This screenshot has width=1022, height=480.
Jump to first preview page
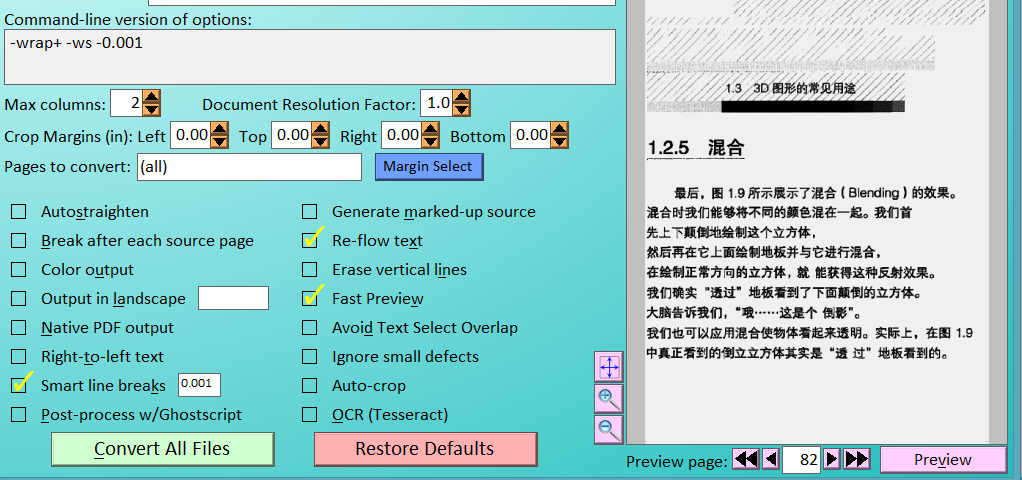tap(746, 460)
